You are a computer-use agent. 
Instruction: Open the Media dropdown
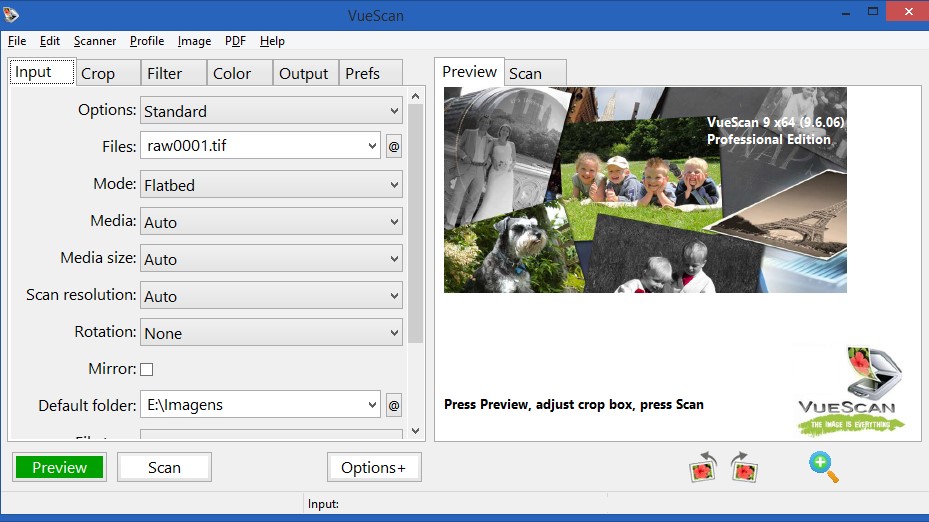[x=271, y=222]
